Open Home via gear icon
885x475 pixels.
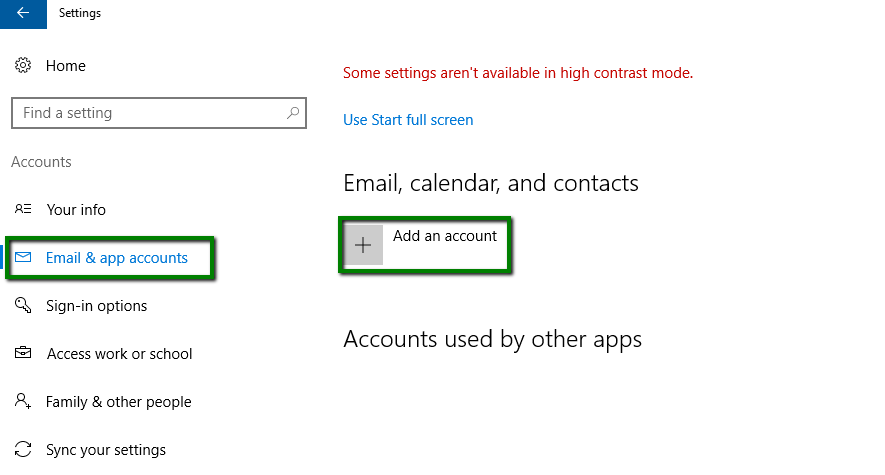coord(23,65)
